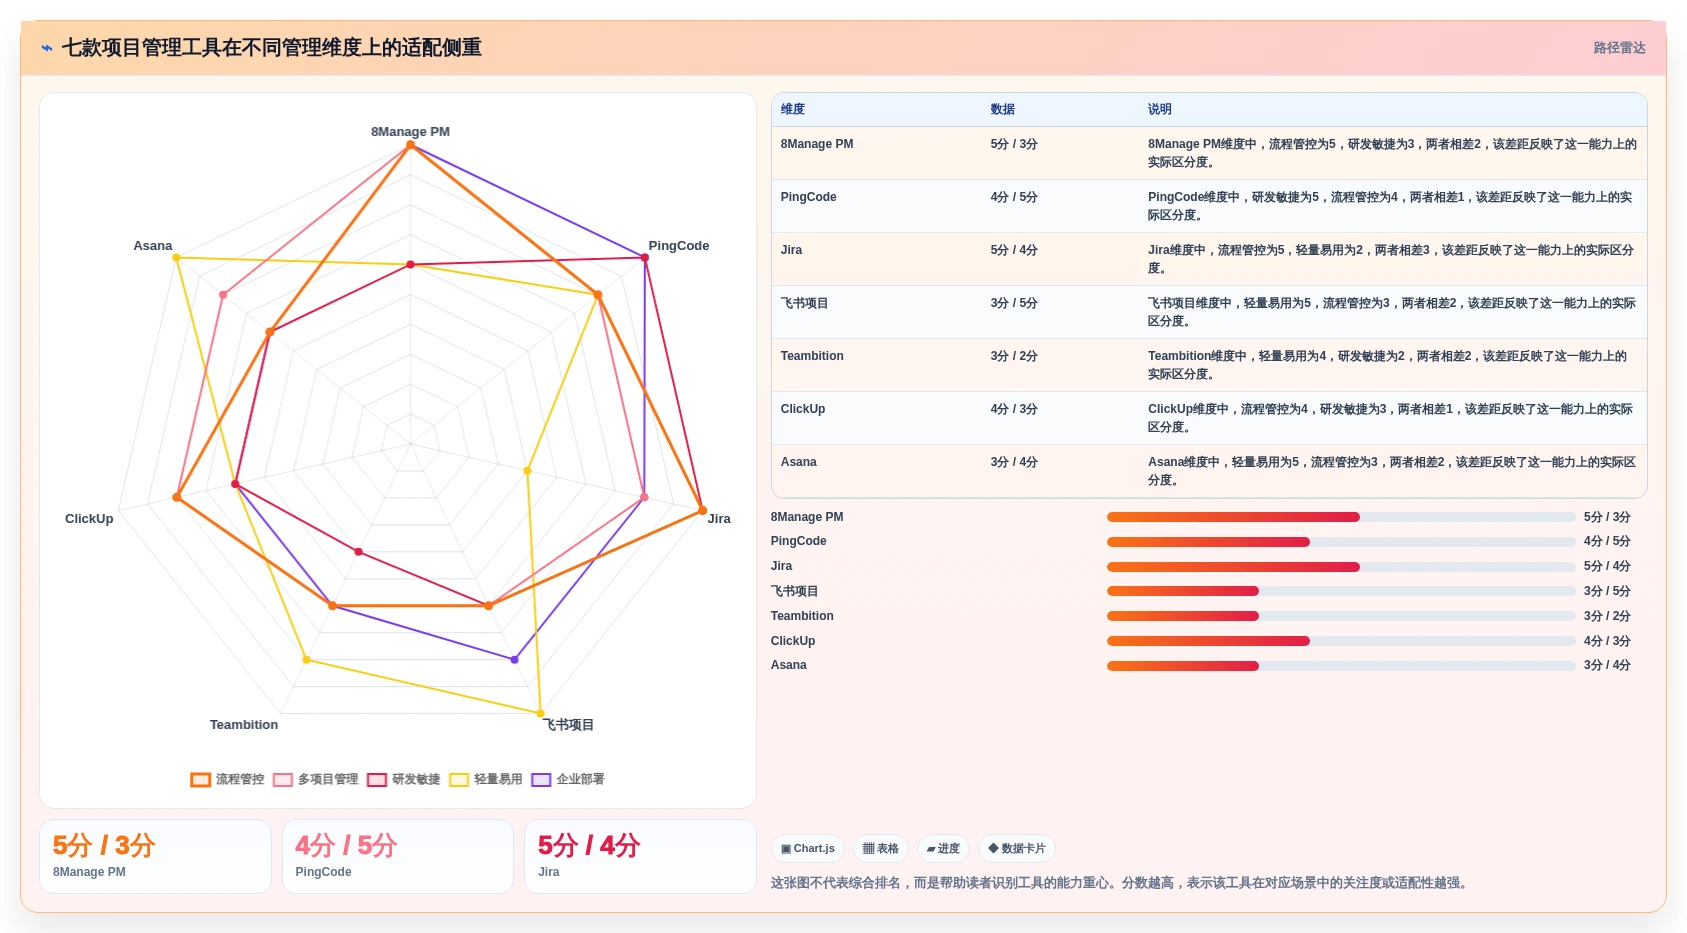This screenshot has height=933, width=1687.
Task: Toggle the 流程管控 legend entry
Action: click(228, 779)
